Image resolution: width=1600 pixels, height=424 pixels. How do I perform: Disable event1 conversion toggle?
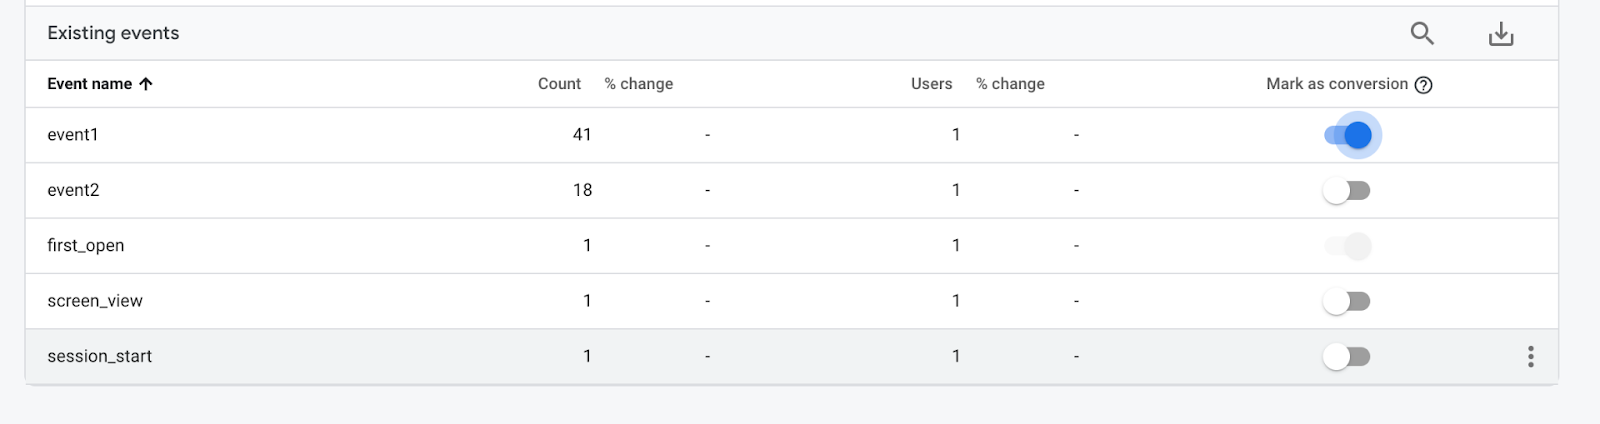(1347, 135)
